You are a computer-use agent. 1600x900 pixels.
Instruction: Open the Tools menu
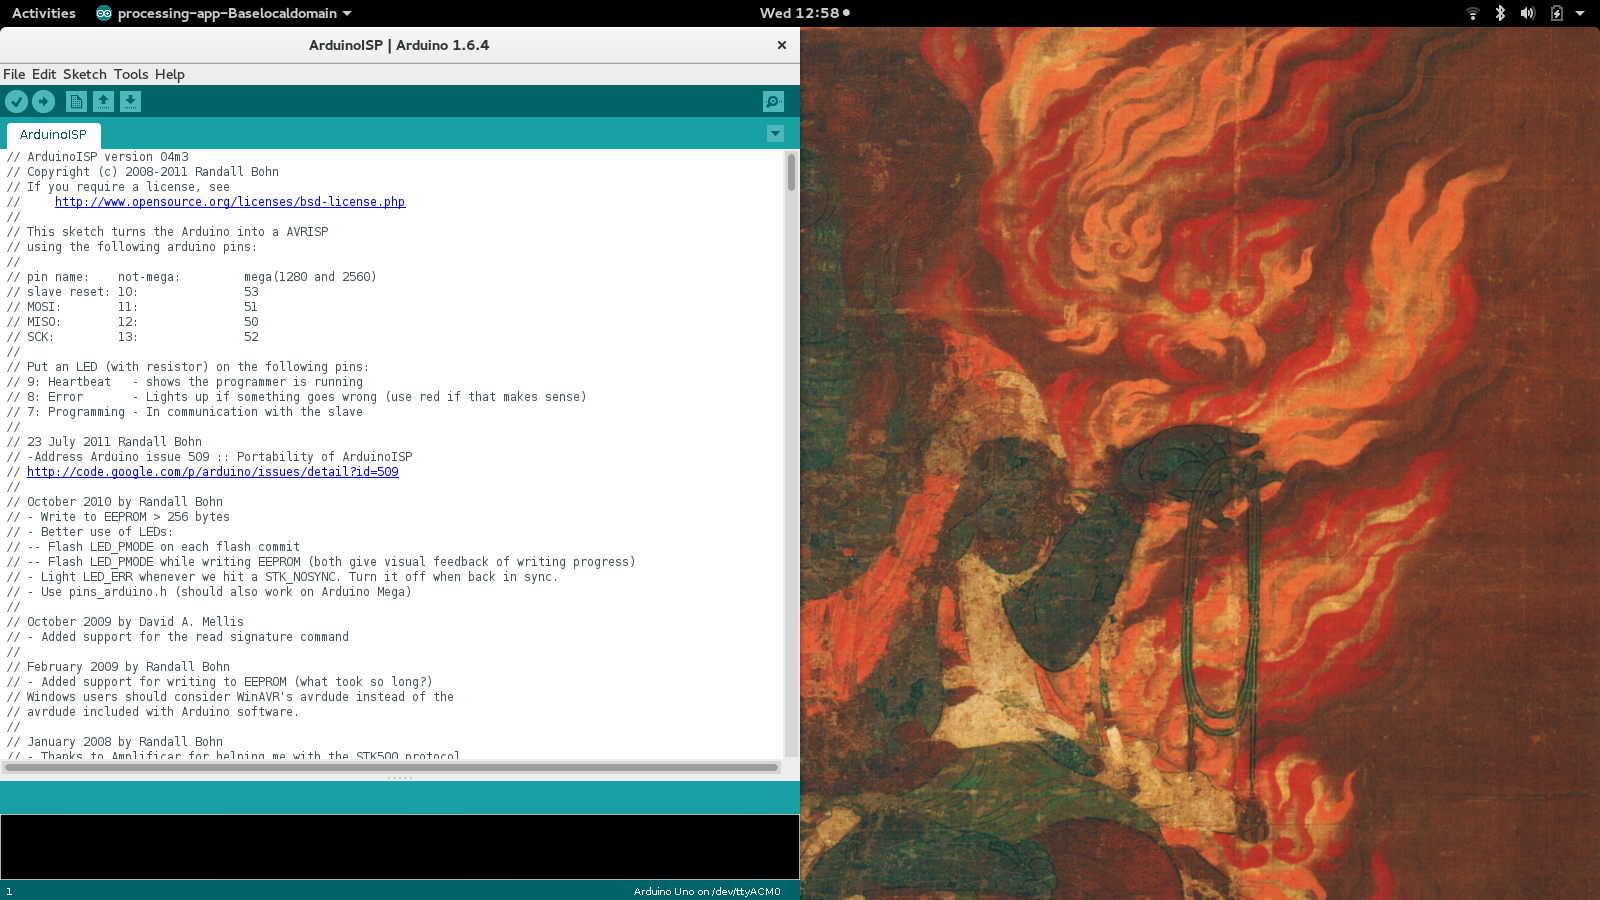pyautogui.click(x=131, y=74)
